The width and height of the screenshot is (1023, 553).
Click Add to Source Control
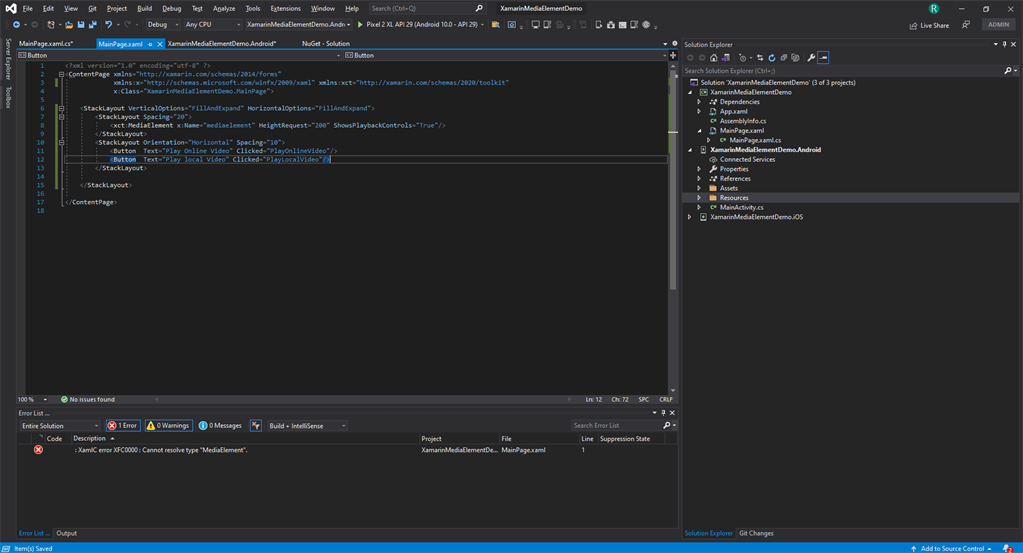click(952, 548)
